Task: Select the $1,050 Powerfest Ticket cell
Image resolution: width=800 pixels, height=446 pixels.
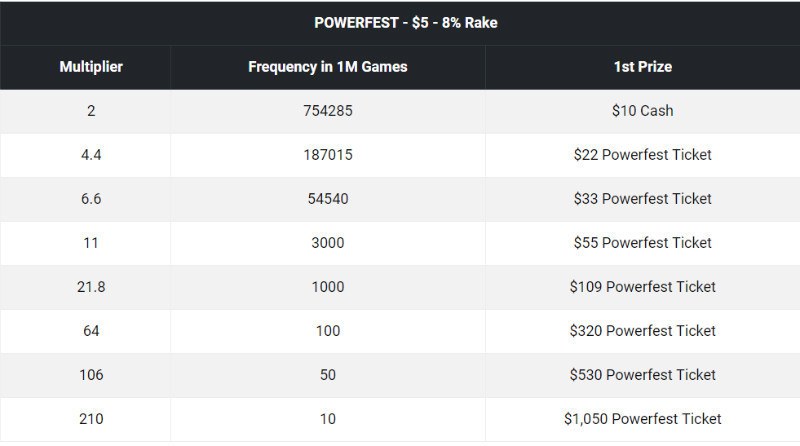Action: pyautogui.click(x=642, y=419)
